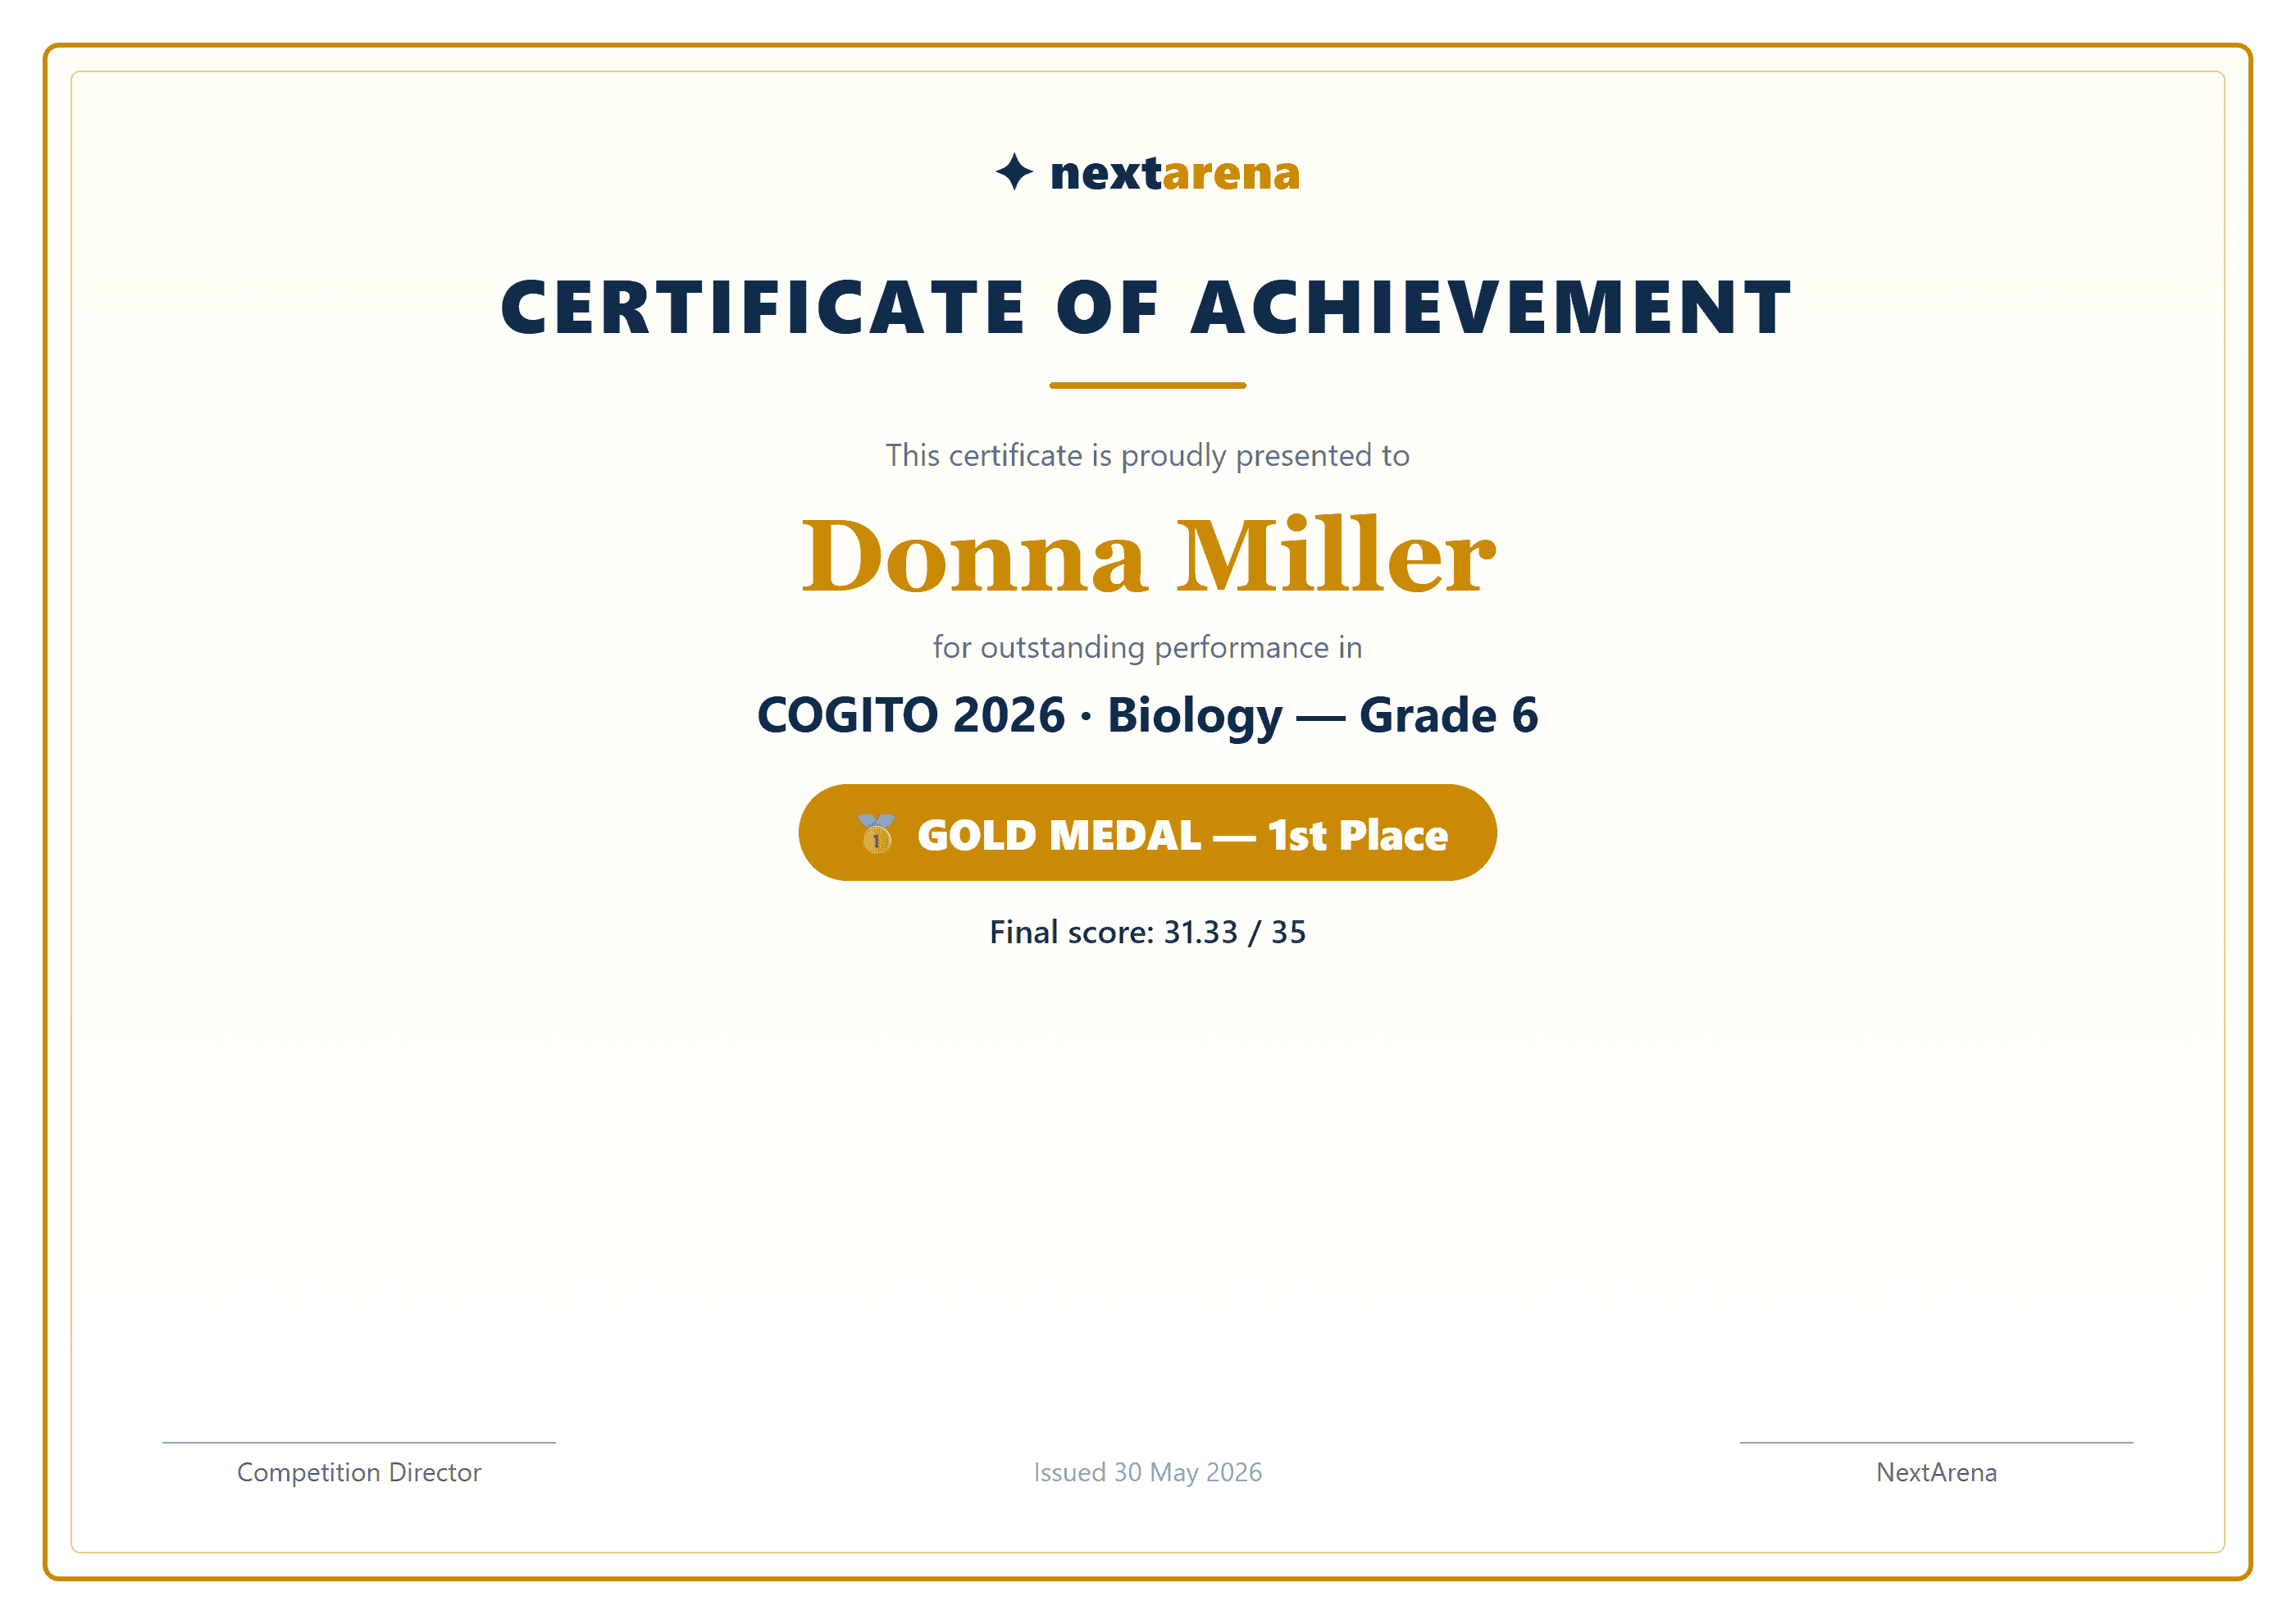2296x1624 pixels.
Task: Click the "Competition Director" signature label
Action: point(359,1472)
